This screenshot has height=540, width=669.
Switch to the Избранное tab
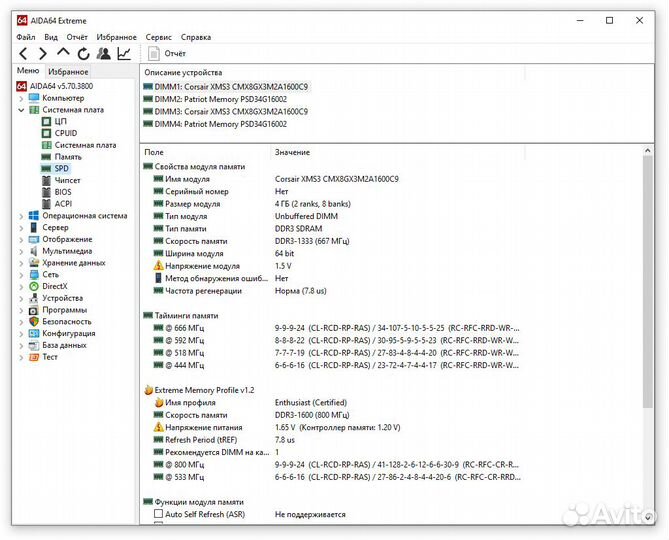[68, 72]
